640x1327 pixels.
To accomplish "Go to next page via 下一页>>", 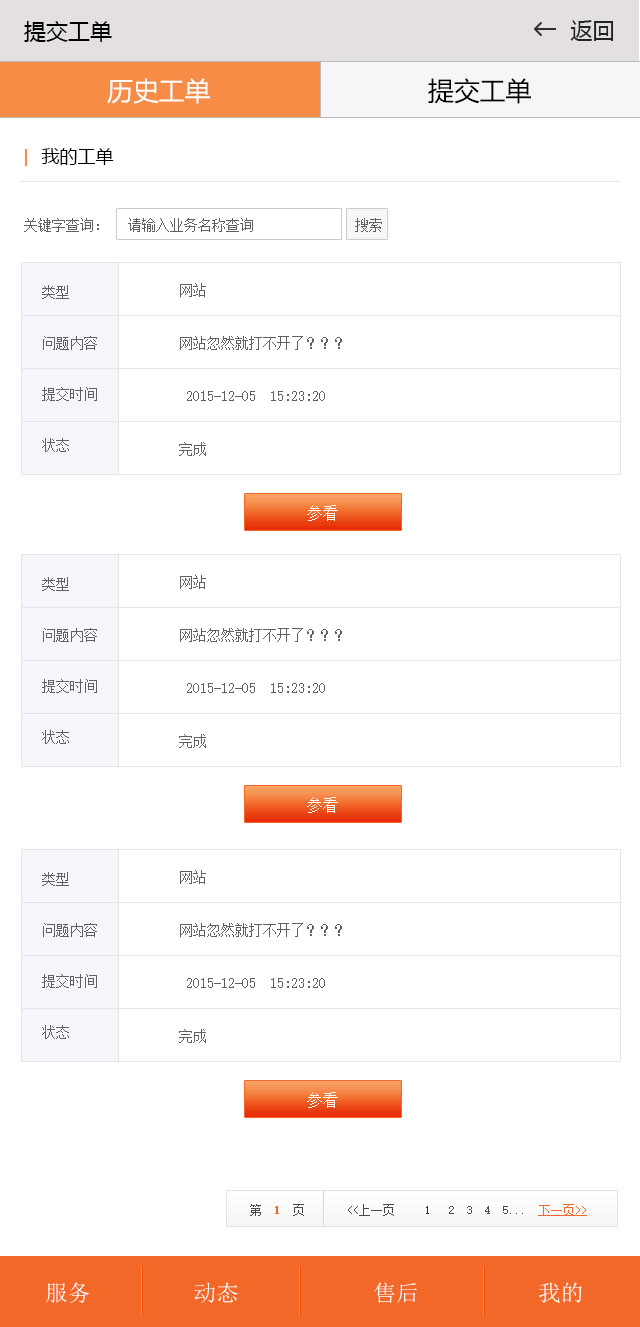I will pyautogui.click(x=562, y=1210).
